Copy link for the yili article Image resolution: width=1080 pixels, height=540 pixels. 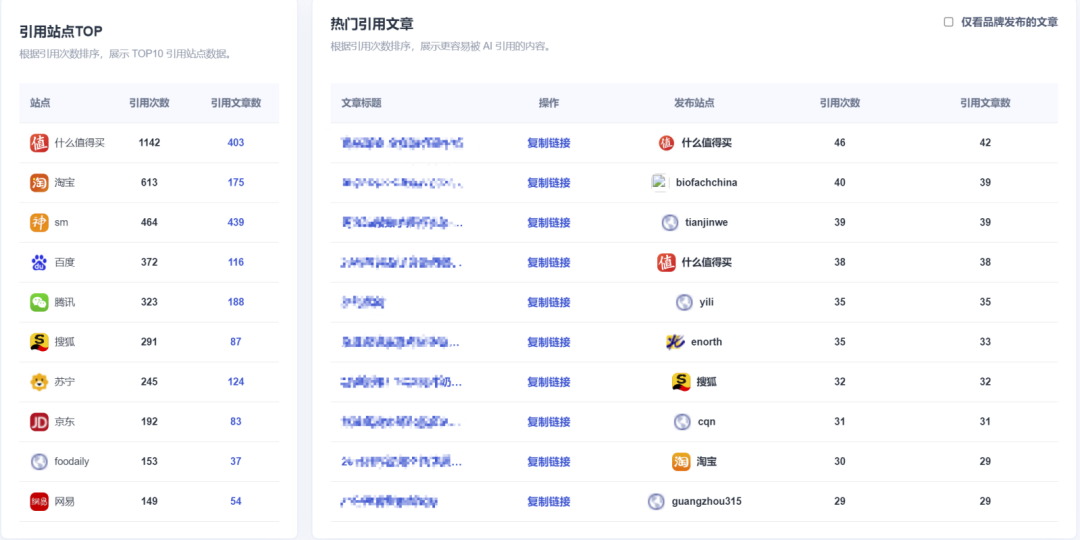(548, 302)
